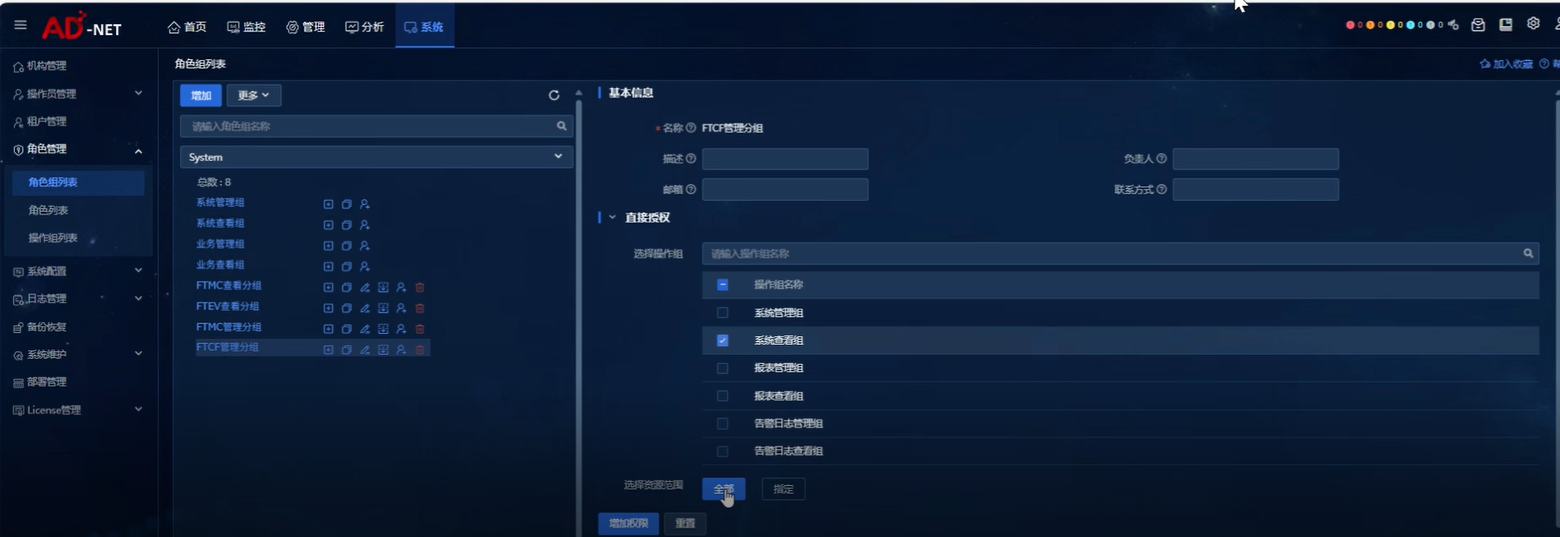Viewport: 1560px width, 537px height.
Task: Click the search icon in the 选择操作组 field
Action: click(x=1528, y=254)
